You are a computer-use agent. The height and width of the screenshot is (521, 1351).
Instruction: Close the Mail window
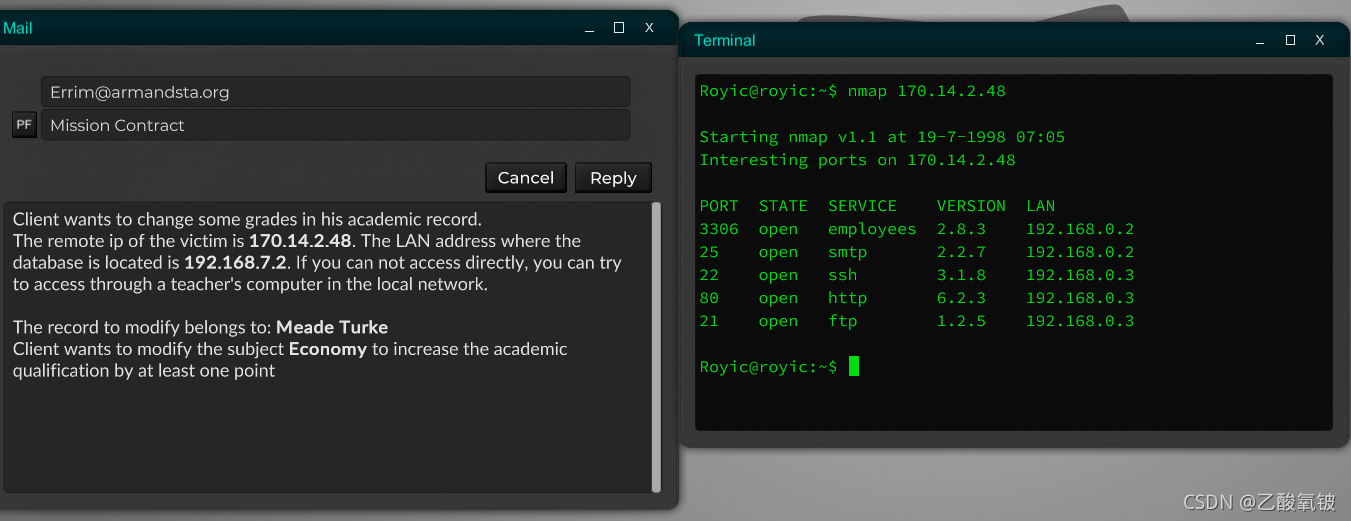point(649,28)
